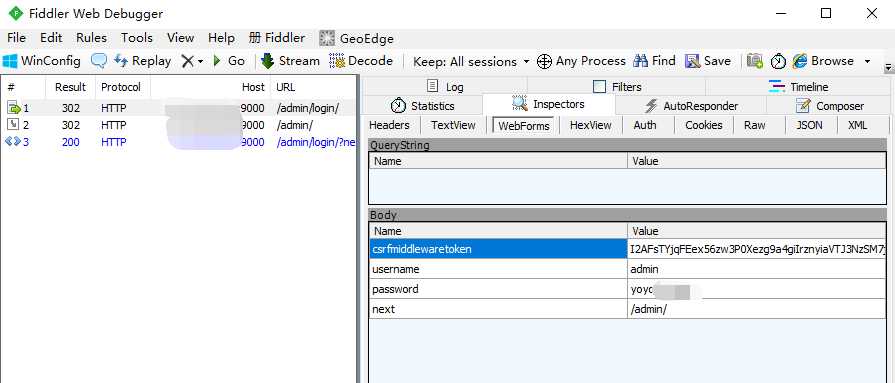
Task: Click the session 3 arrows icon
Action: [x=12, y=142]
